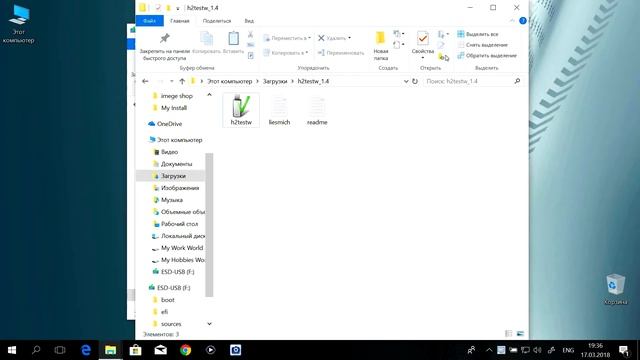The height and width of the screenshot is (360, 640).
Task: Click Delete (Удалить) button
Action: (334, 38)
